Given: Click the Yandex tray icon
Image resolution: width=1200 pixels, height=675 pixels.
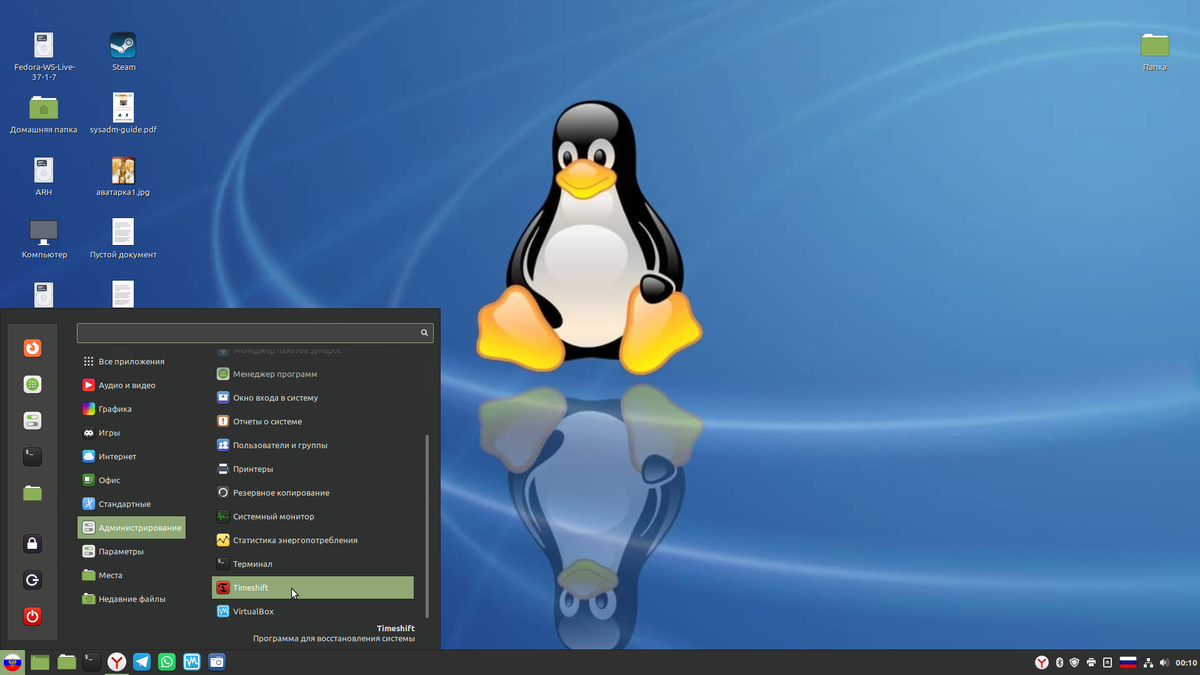Looking at the screenshot, I should click(1041, 662).
